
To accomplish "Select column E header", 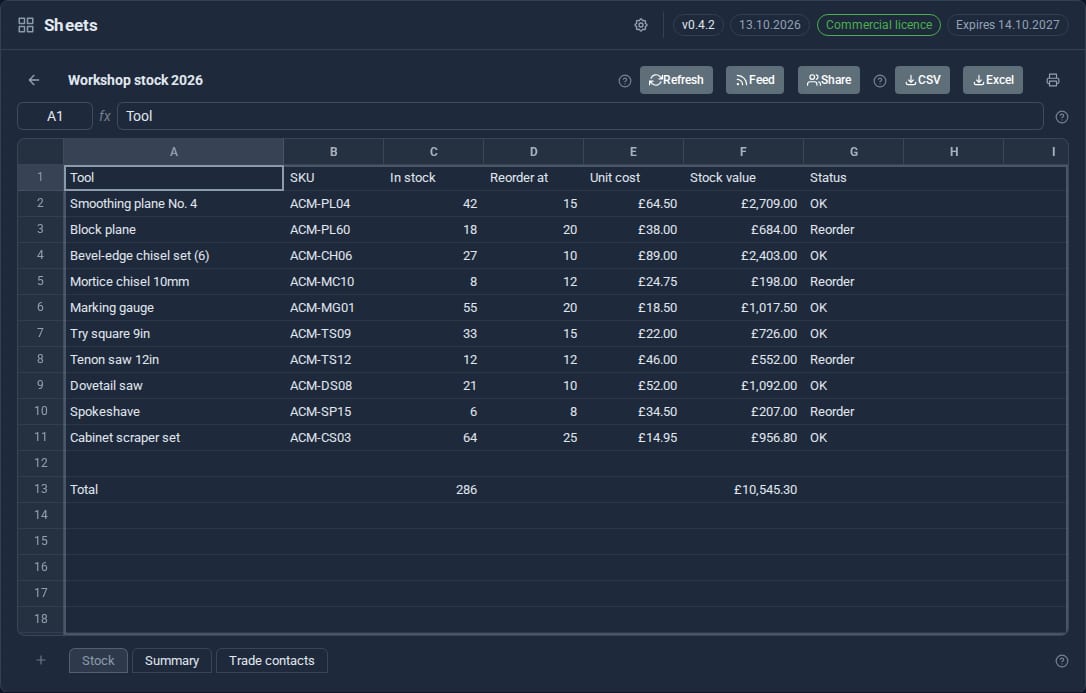I will coord(633,152).
